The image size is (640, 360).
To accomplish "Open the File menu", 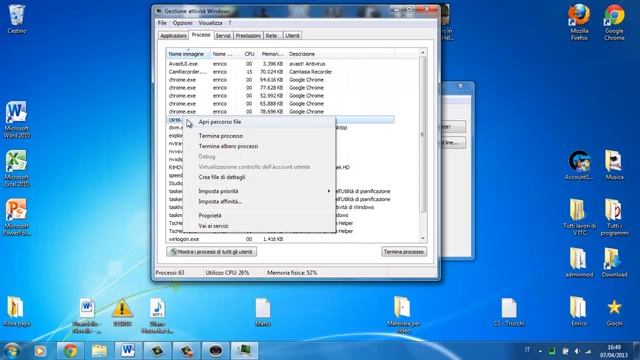I will 162,23.
